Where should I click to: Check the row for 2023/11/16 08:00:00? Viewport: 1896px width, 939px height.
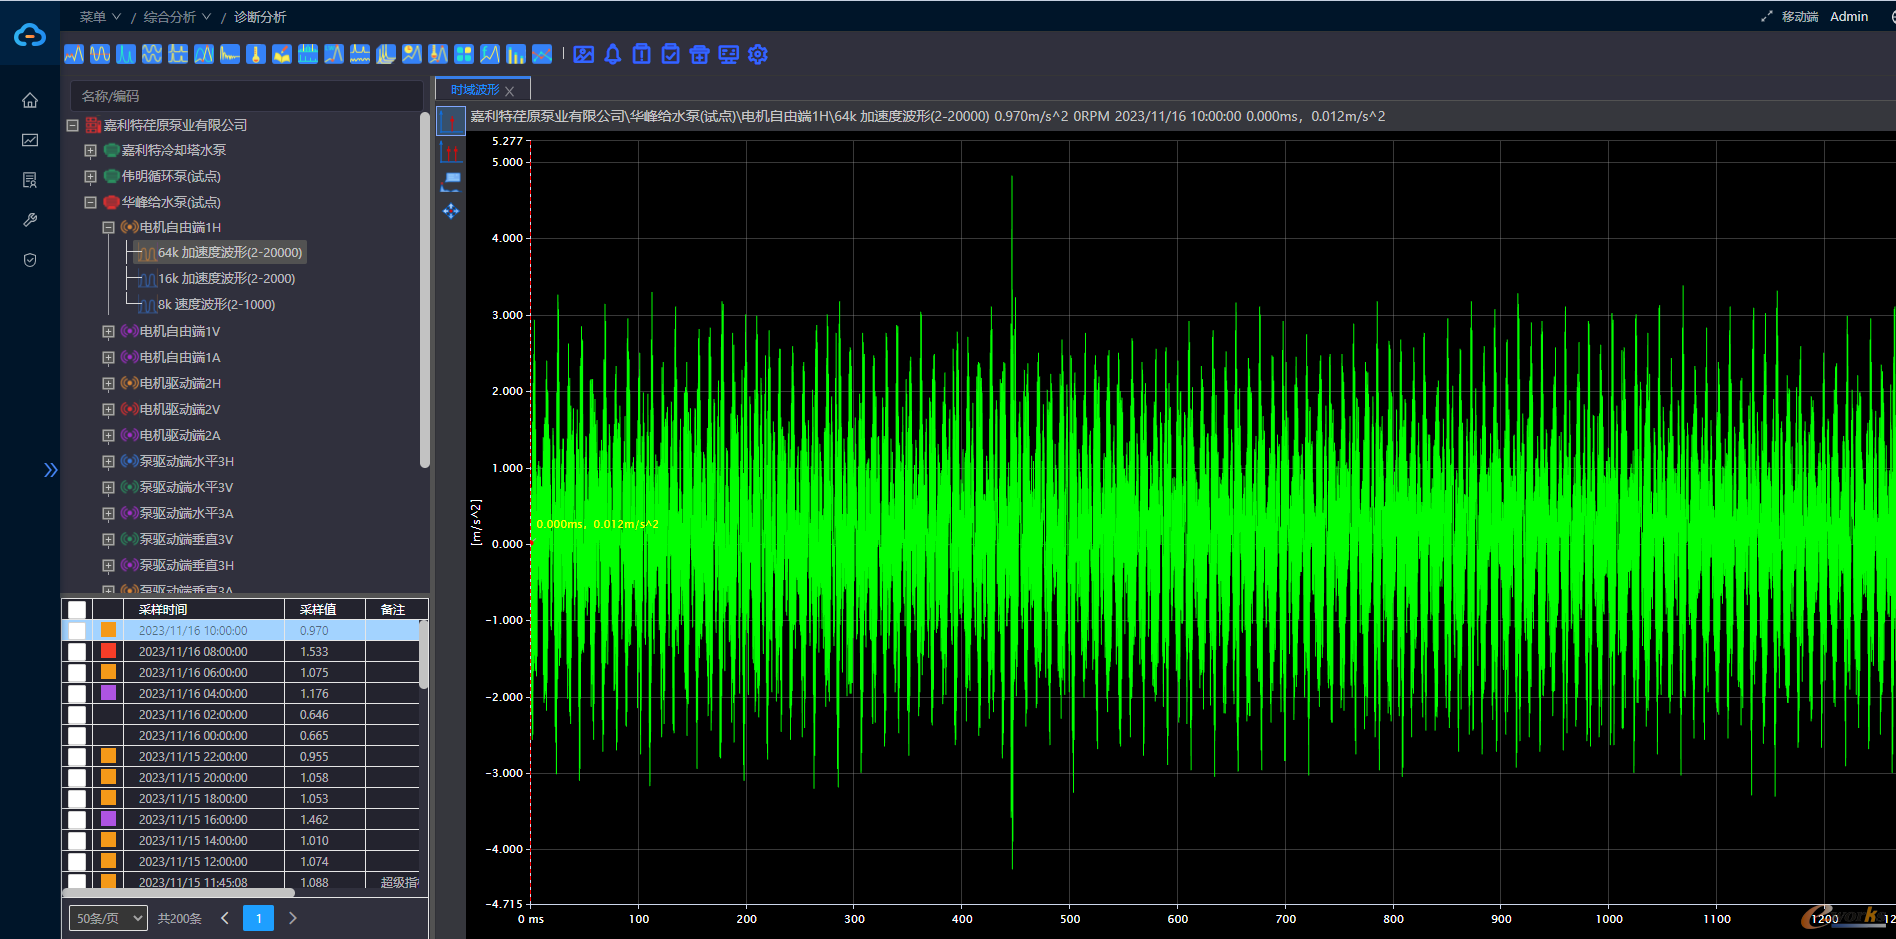[x=77, y=651]
